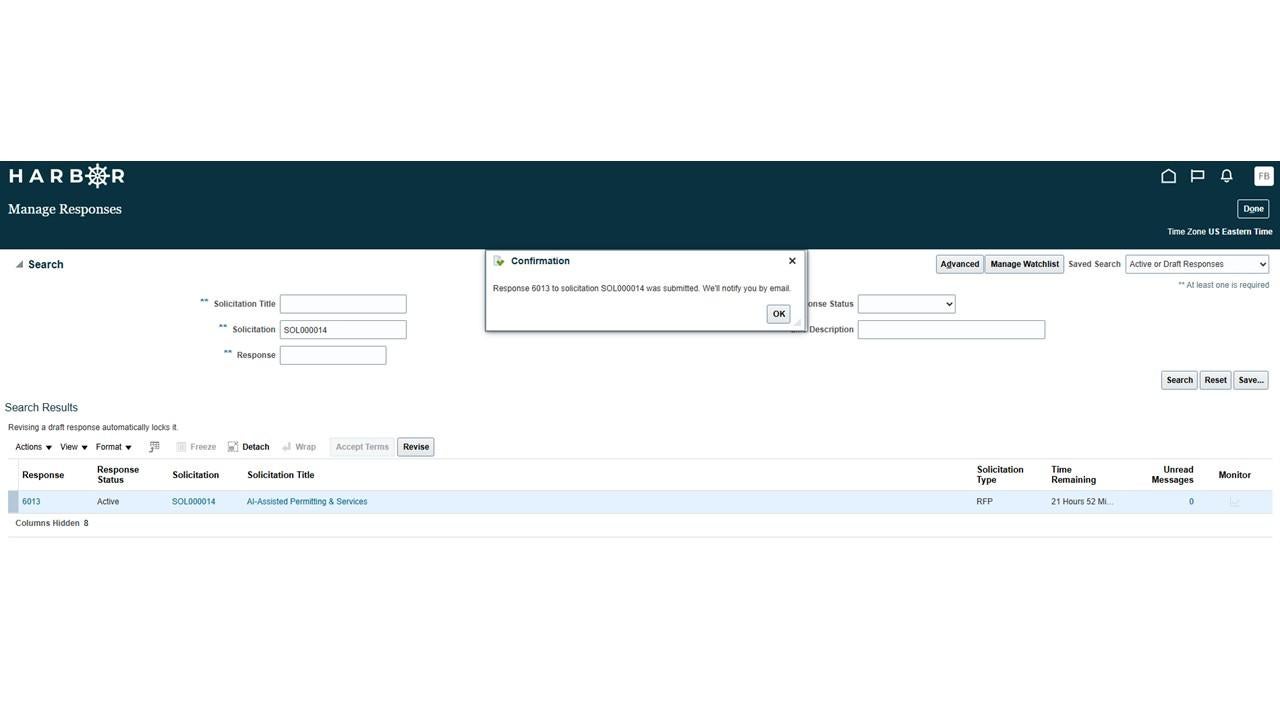The image size is (1280, 720).
Task: Click the Solicitation field containing SOL000014
Action: click(343, 329)
